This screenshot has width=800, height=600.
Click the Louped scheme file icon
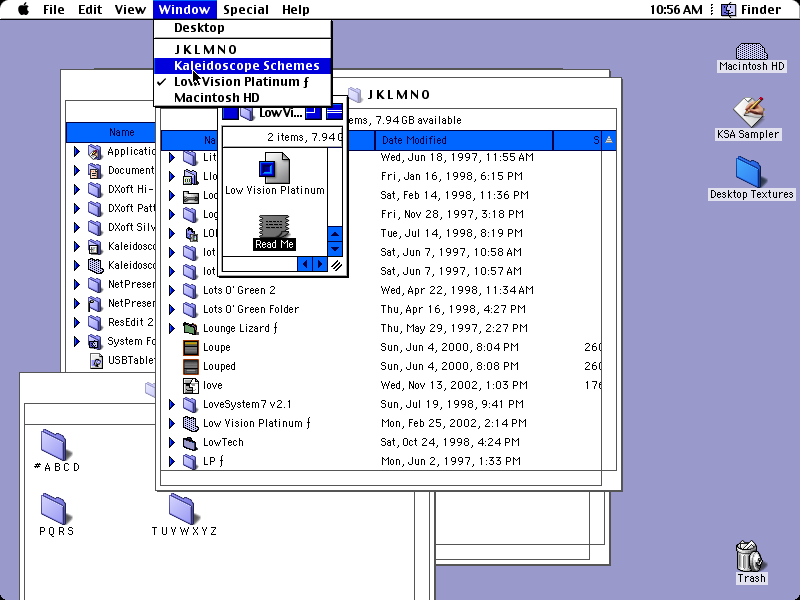pyautogui.click(x=190, y=366)
